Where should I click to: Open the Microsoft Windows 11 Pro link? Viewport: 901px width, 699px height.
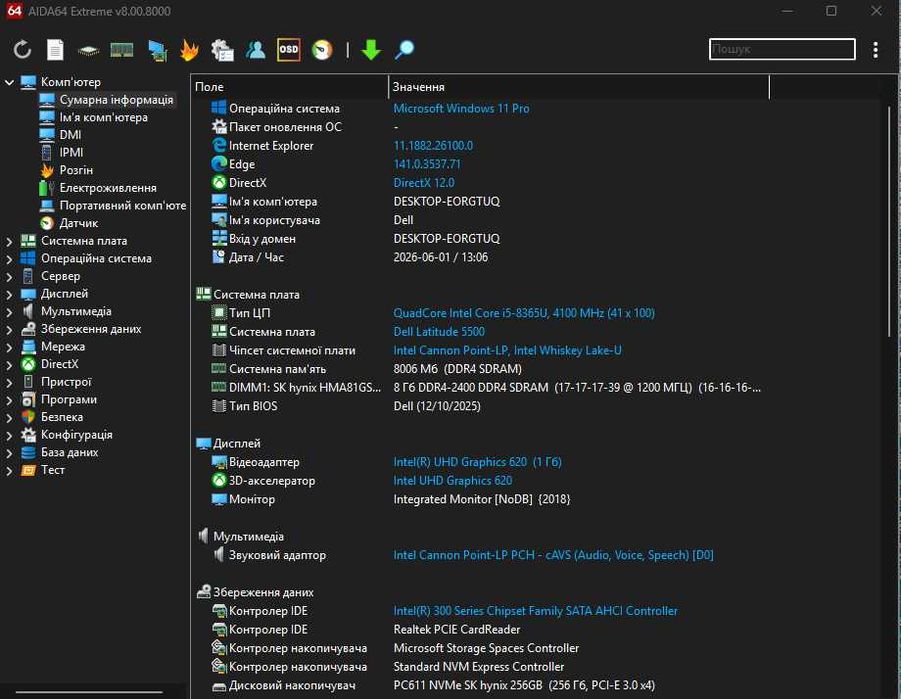coord(461,109)
